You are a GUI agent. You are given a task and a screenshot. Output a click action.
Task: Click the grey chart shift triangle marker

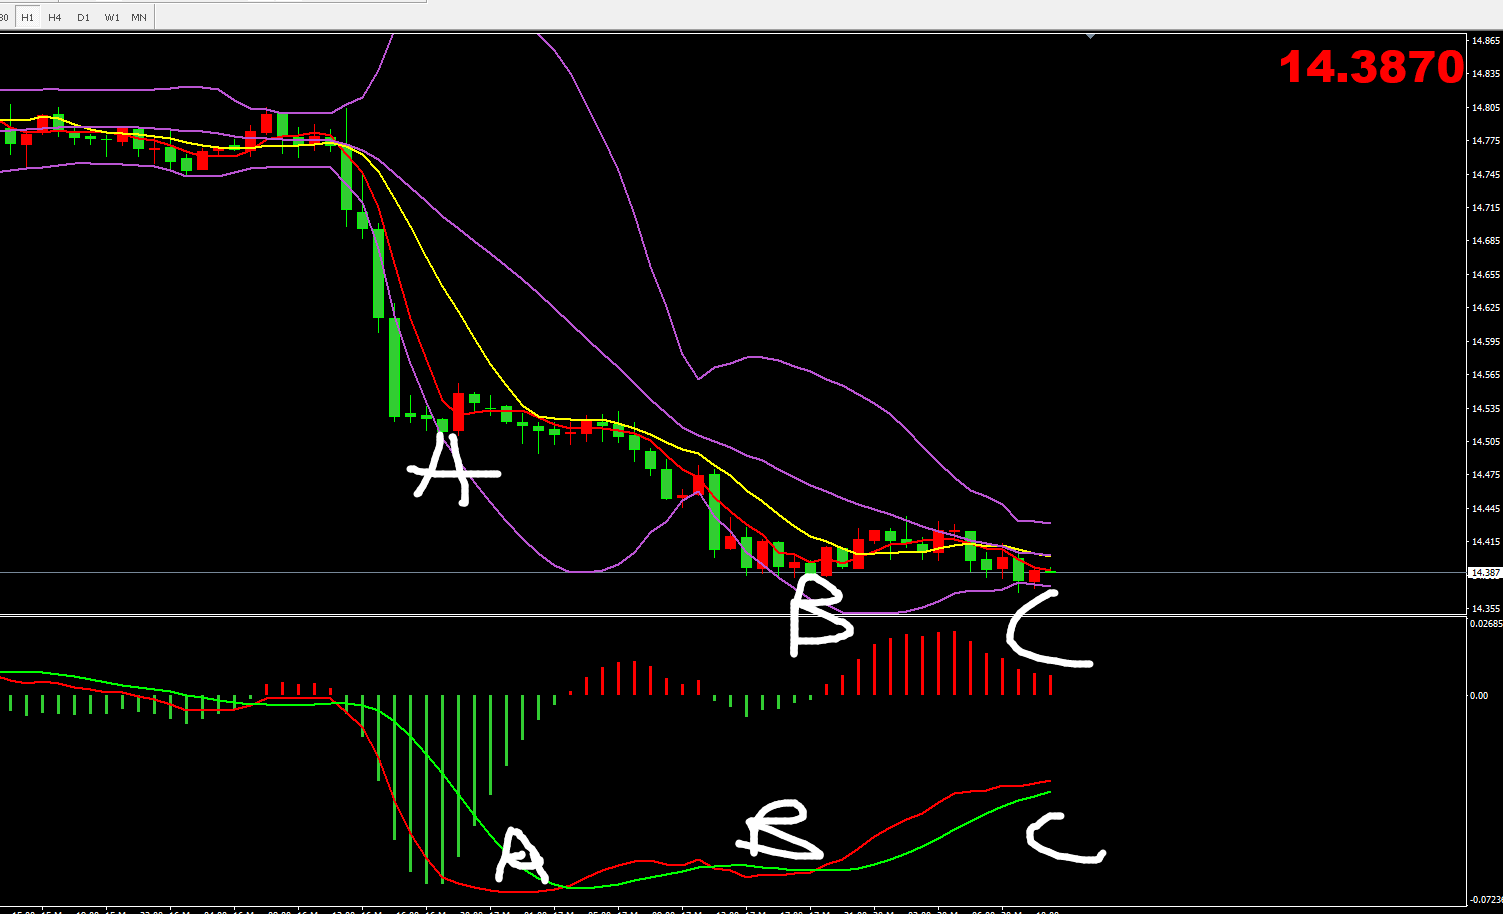(1091, 36)
